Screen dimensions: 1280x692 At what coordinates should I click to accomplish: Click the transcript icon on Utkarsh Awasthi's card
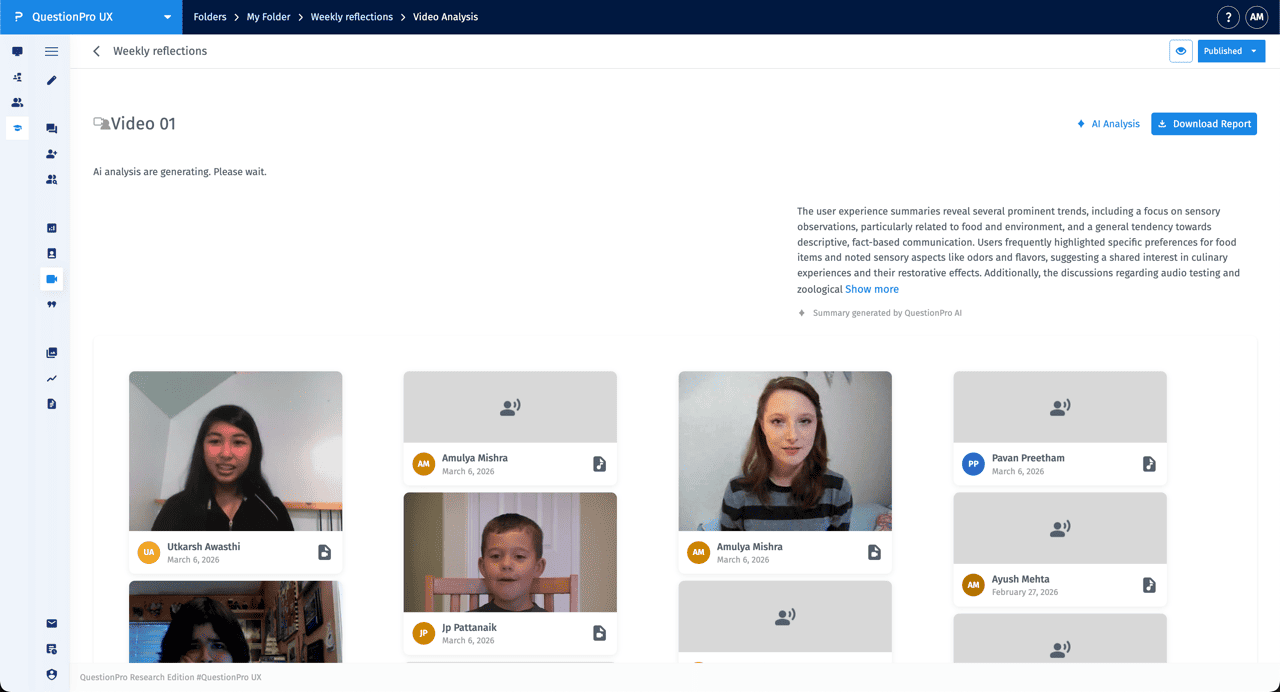325,552
